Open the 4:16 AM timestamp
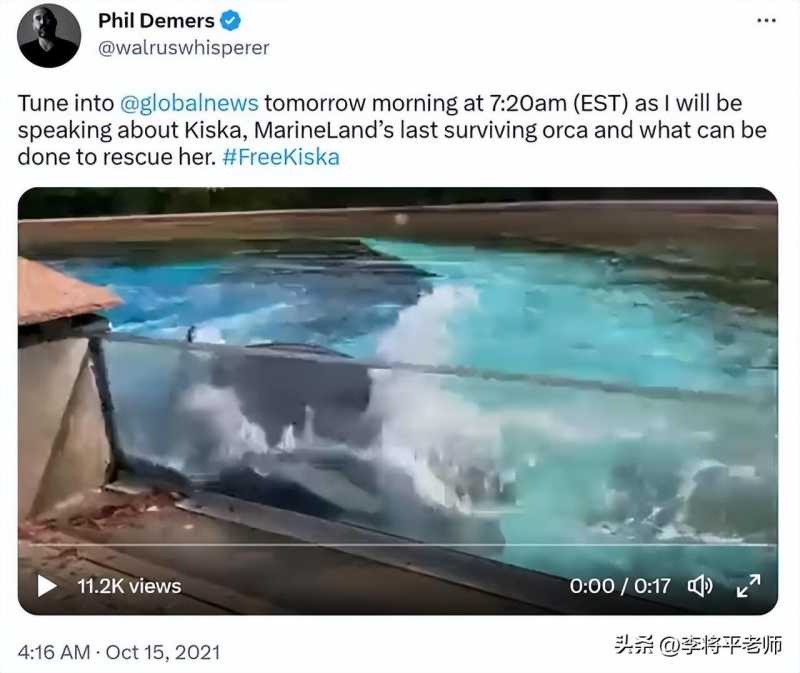Screen dimensions: 800x673 click(54, 652)
